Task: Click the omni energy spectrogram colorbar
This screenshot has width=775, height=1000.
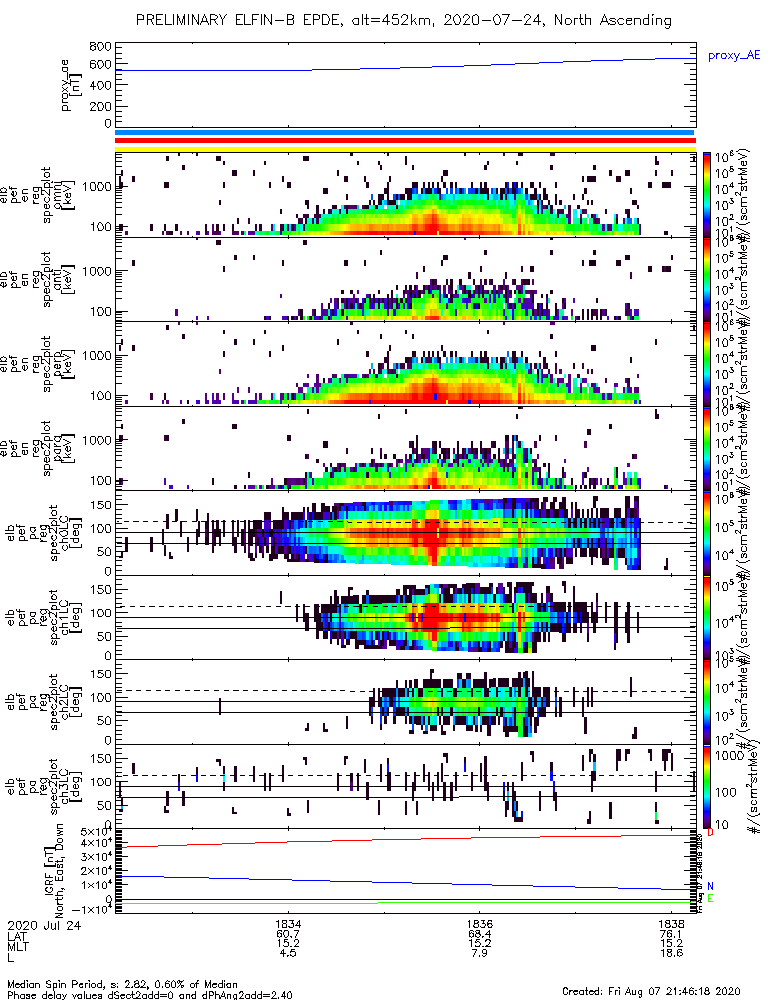Action: coord(707,195)
